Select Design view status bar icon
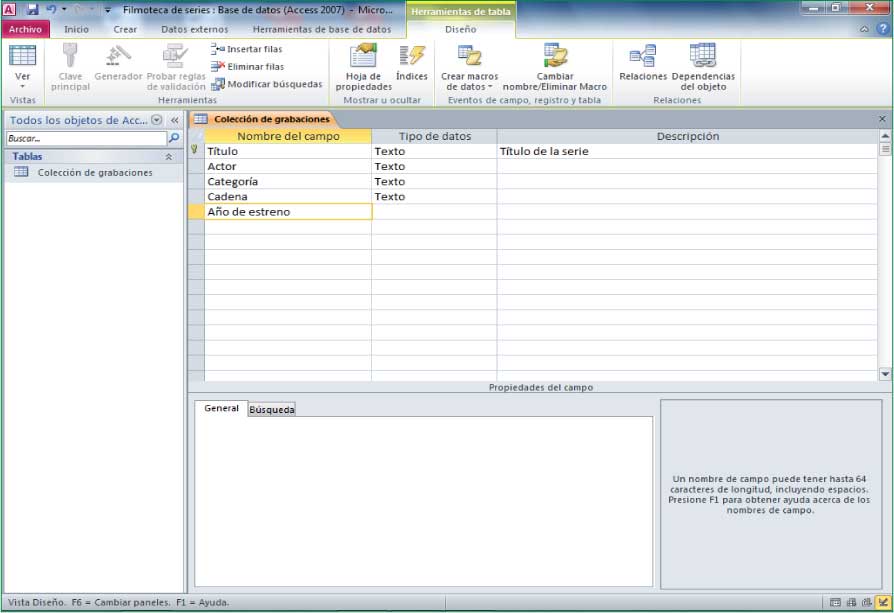Viewport: 894px width, 613px height. click(x=883, y=602)
